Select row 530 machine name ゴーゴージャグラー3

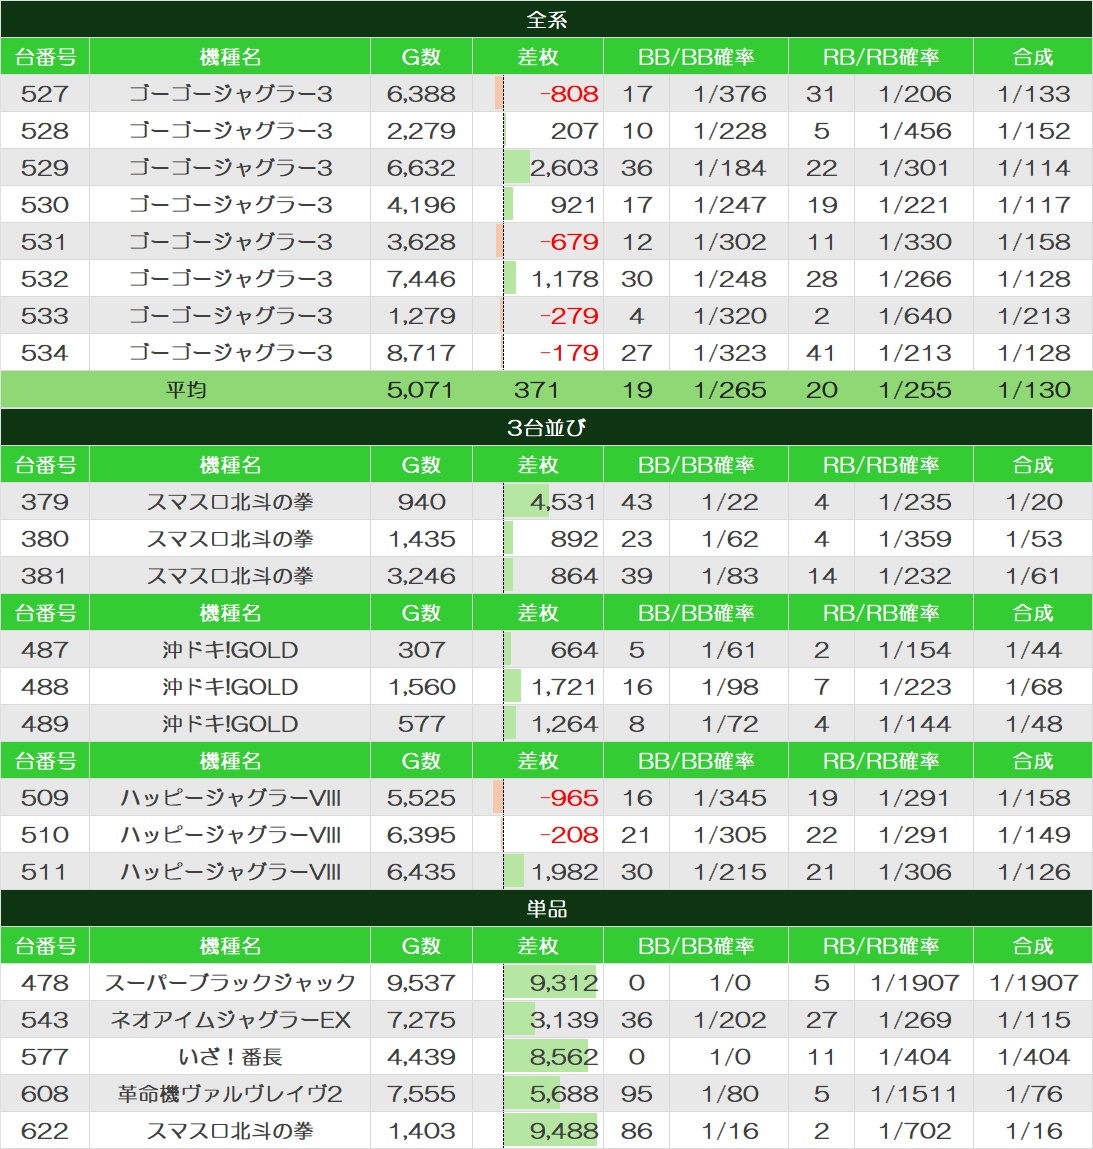tap(230, 204)
